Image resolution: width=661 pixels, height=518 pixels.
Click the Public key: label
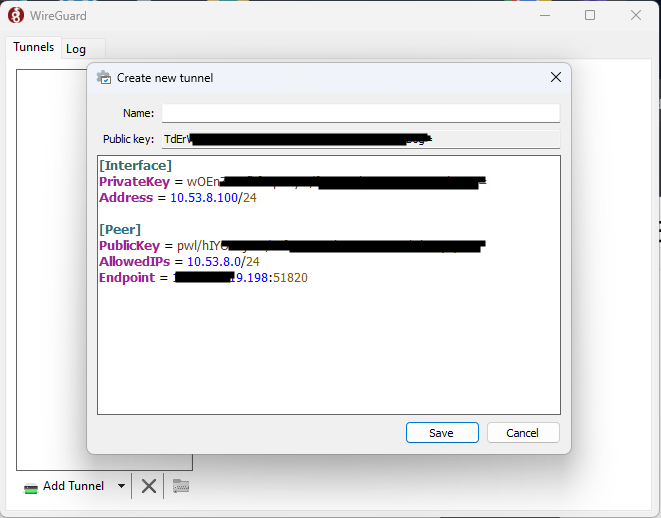tap(129, 139)
